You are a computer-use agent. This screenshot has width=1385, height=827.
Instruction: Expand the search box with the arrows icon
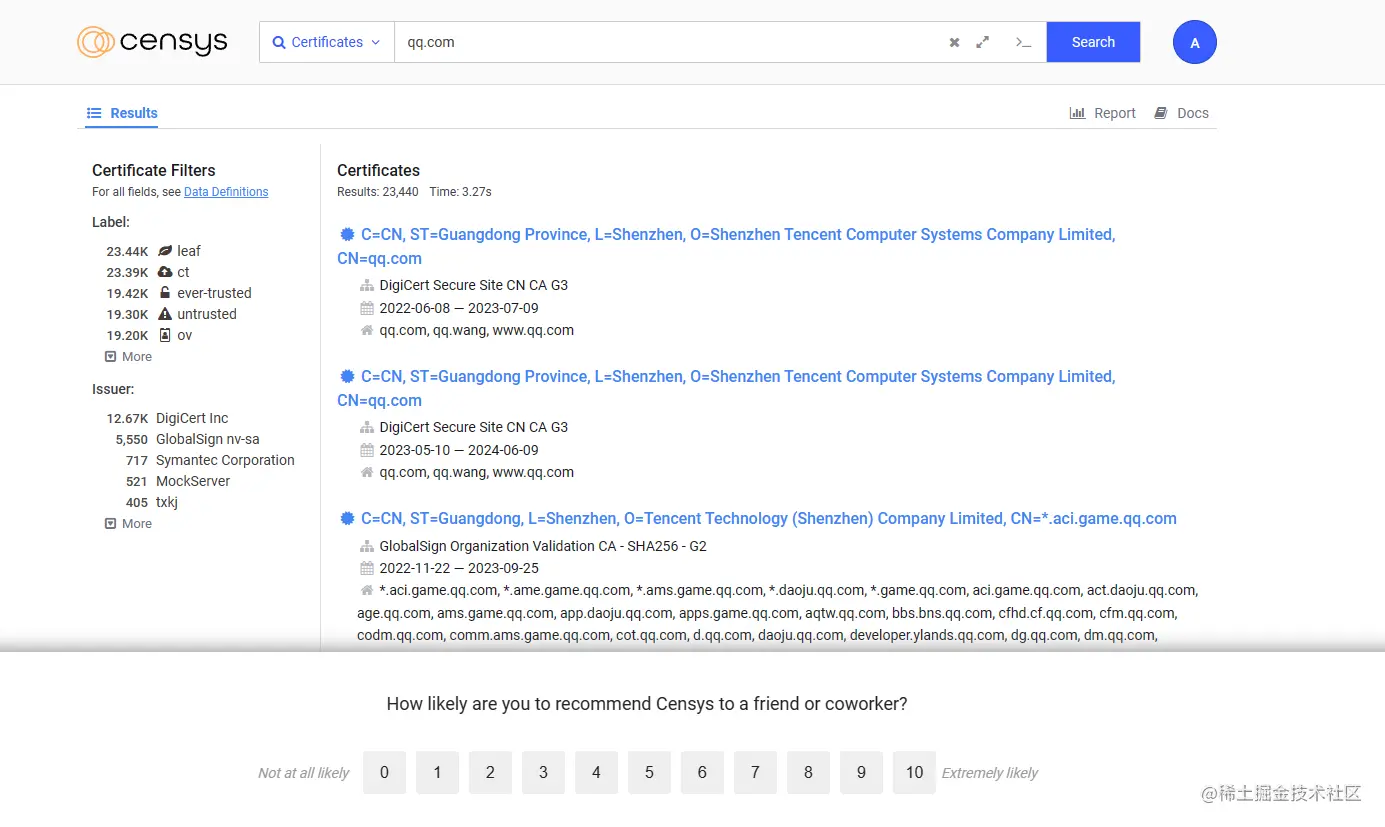pyautogui.click(x=983, y=42)
